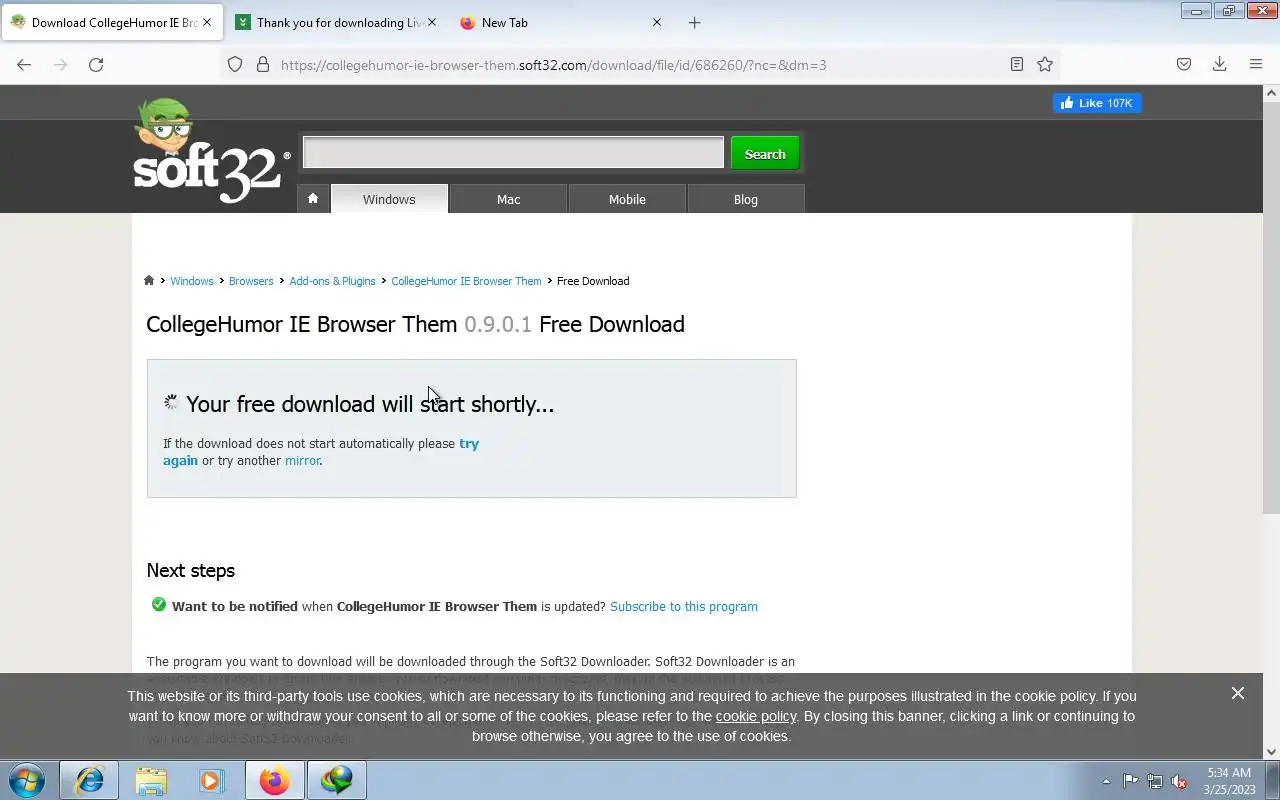Screen dimensions: 1280x800
Task: Switch to 'Thank you for downloading' tab
Action: point(337,22)
